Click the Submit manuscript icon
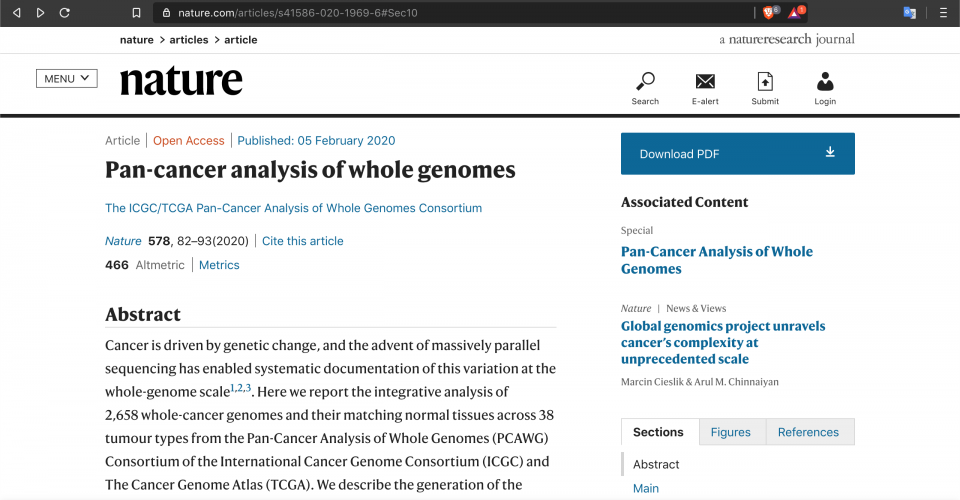This screenshot has width=960, height=500. tap(765, 82)
